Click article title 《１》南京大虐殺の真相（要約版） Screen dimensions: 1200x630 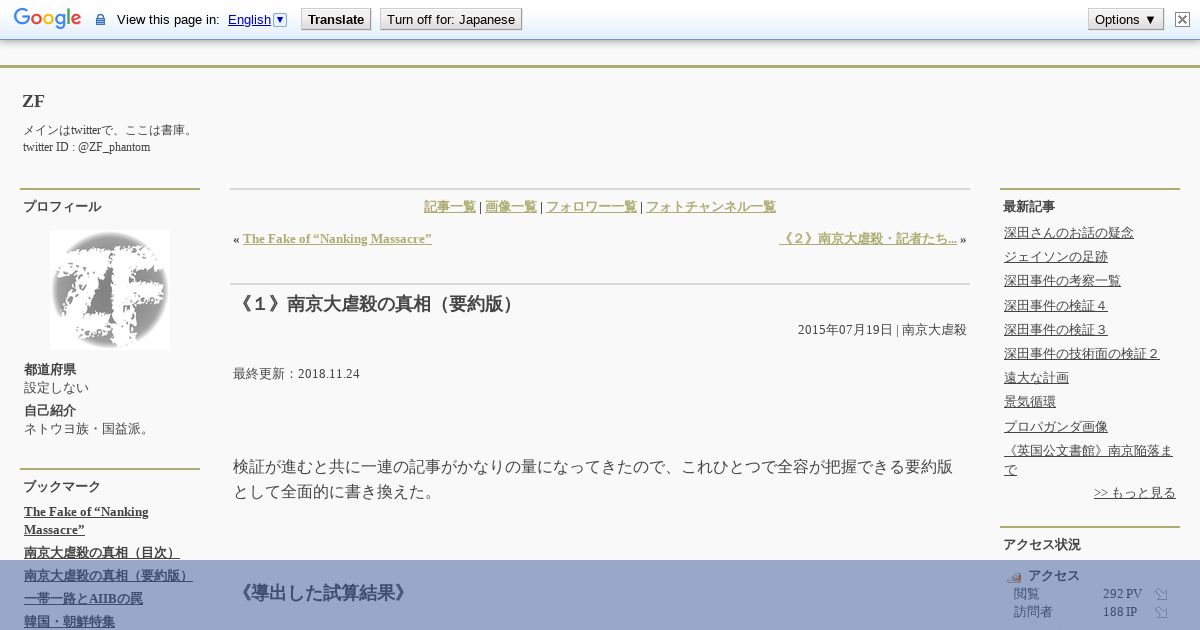pyautogui.click(x=376, y=304)
